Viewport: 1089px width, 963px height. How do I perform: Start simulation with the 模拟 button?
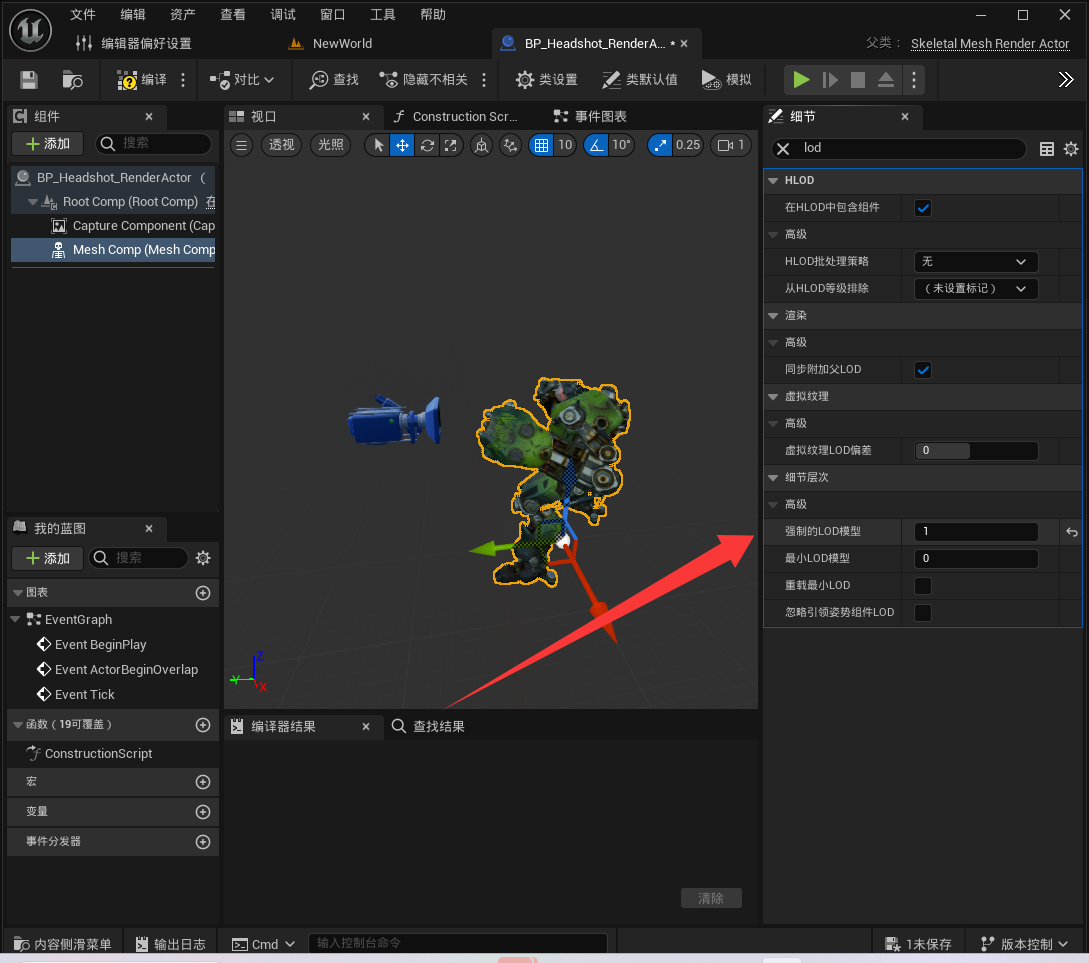coord(726,80)
